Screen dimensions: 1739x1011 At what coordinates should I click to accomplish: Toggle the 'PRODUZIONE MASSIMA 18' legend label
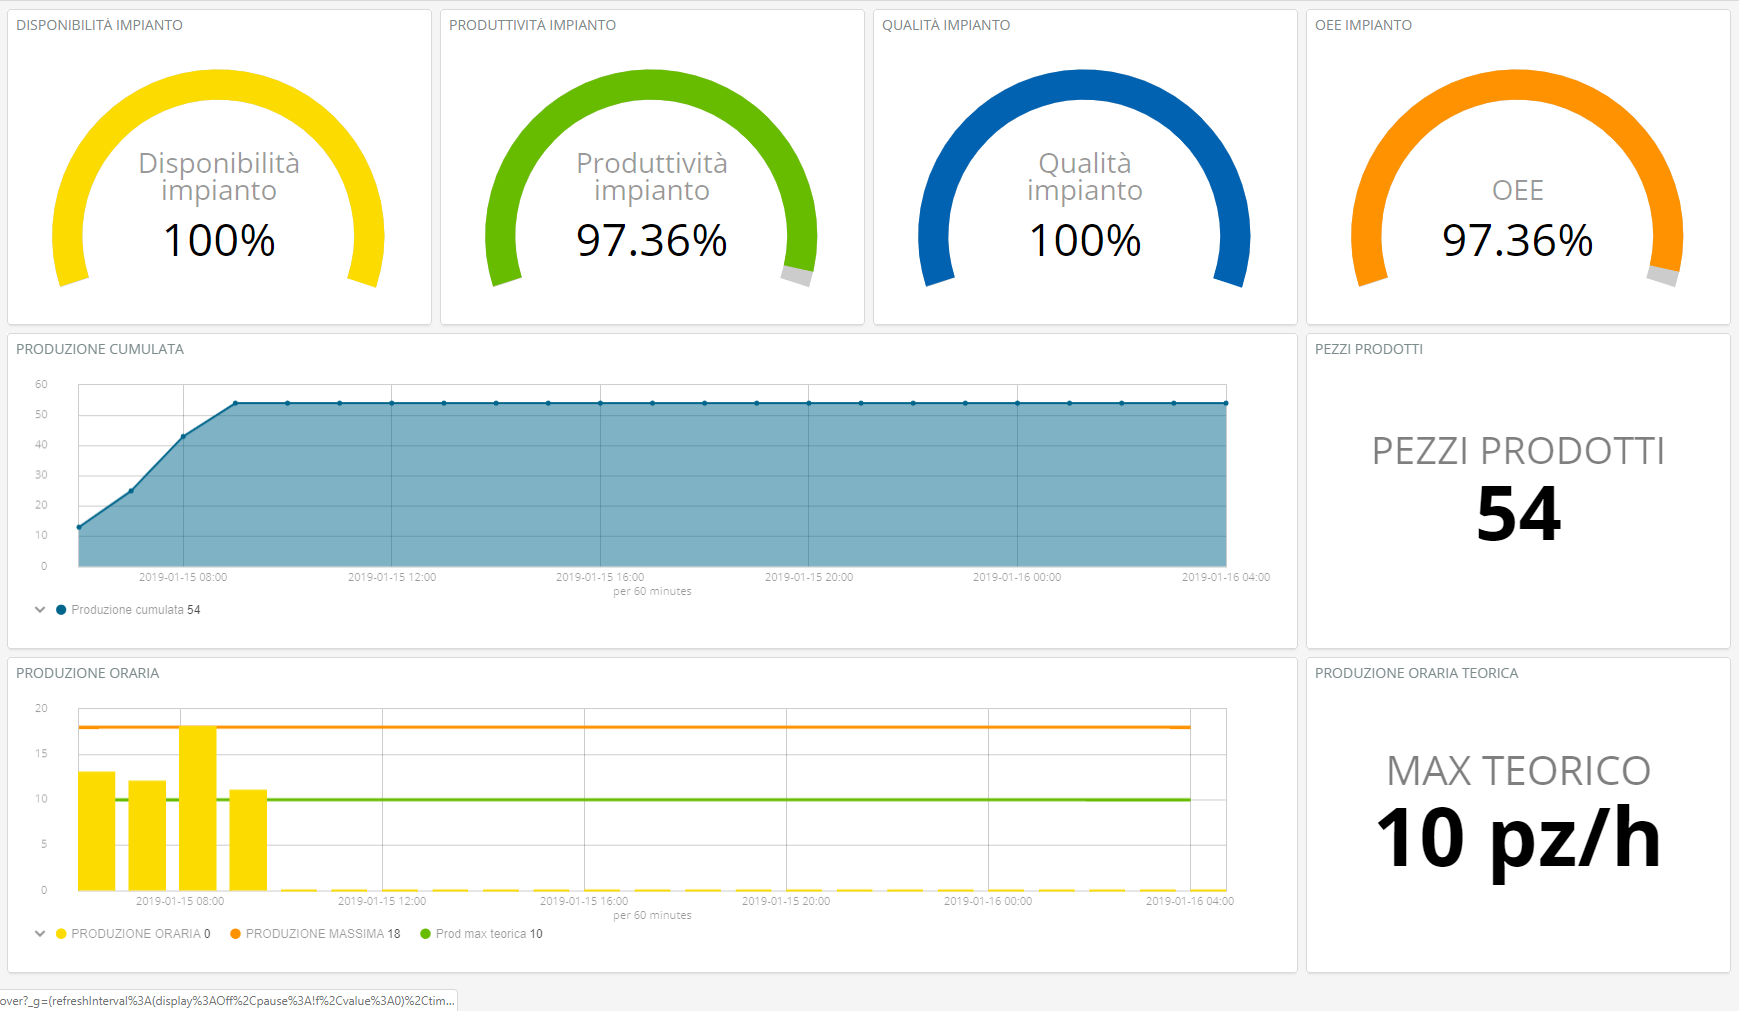[322, 934]
